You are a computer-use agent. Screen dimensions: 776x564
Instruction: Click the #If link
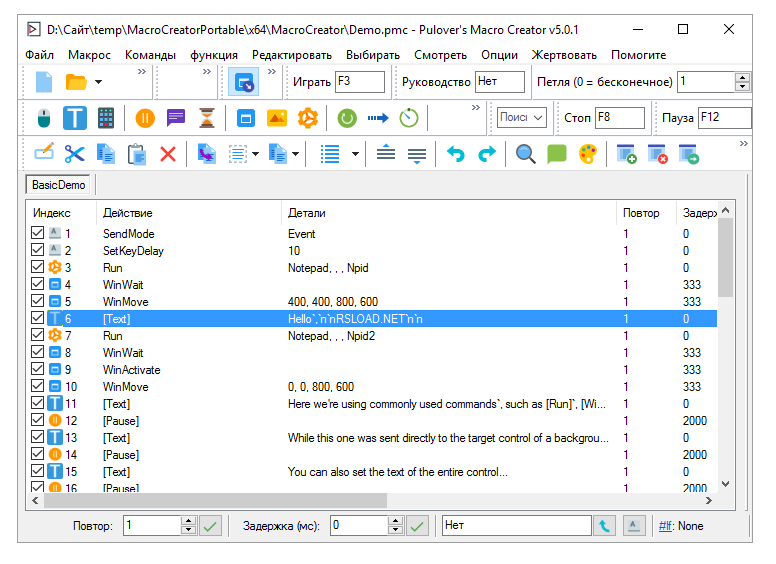pos(666,526)
